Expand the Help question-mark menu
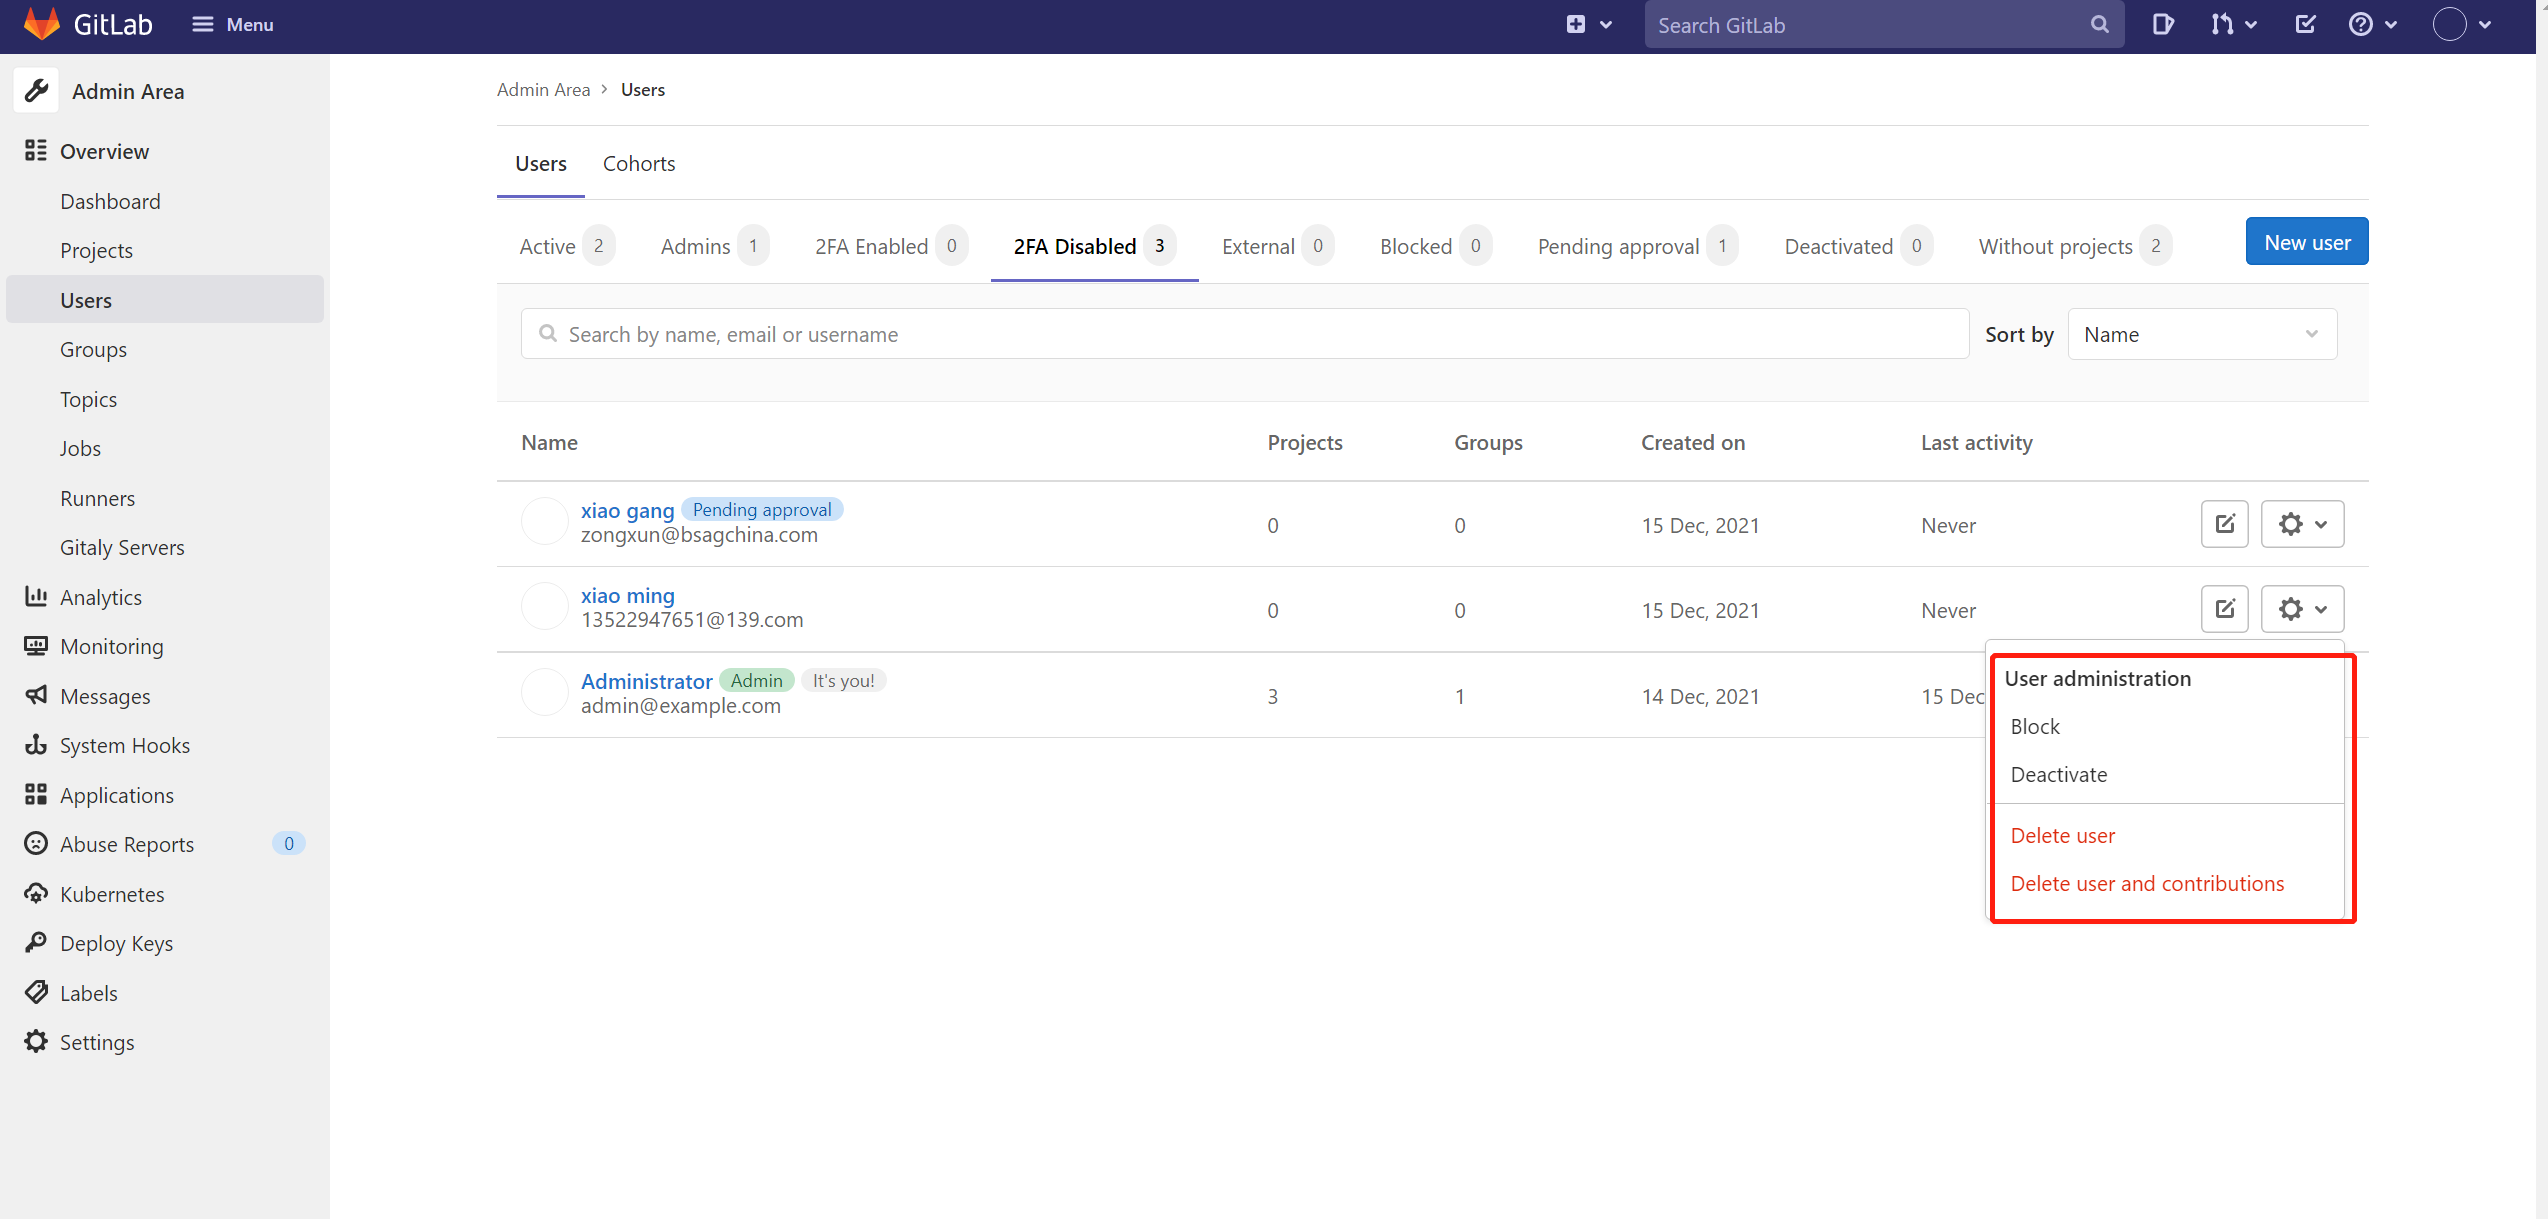Screen dimensions: 2548x1219 2373,25
